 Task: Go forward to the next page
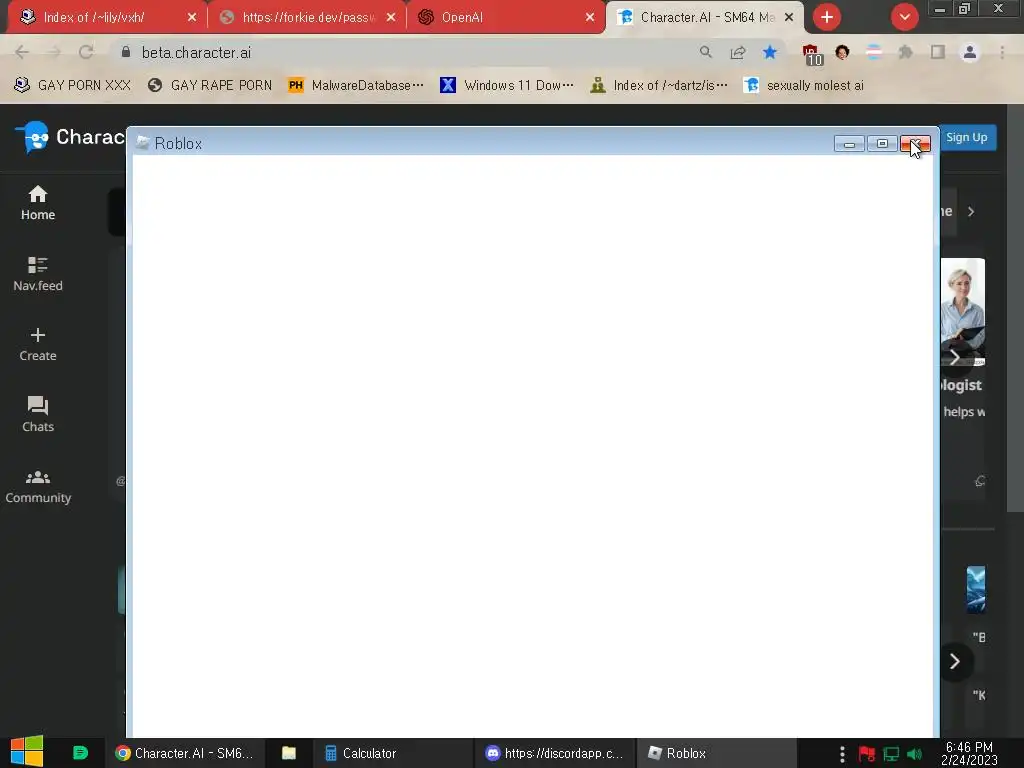click(54, 52)
